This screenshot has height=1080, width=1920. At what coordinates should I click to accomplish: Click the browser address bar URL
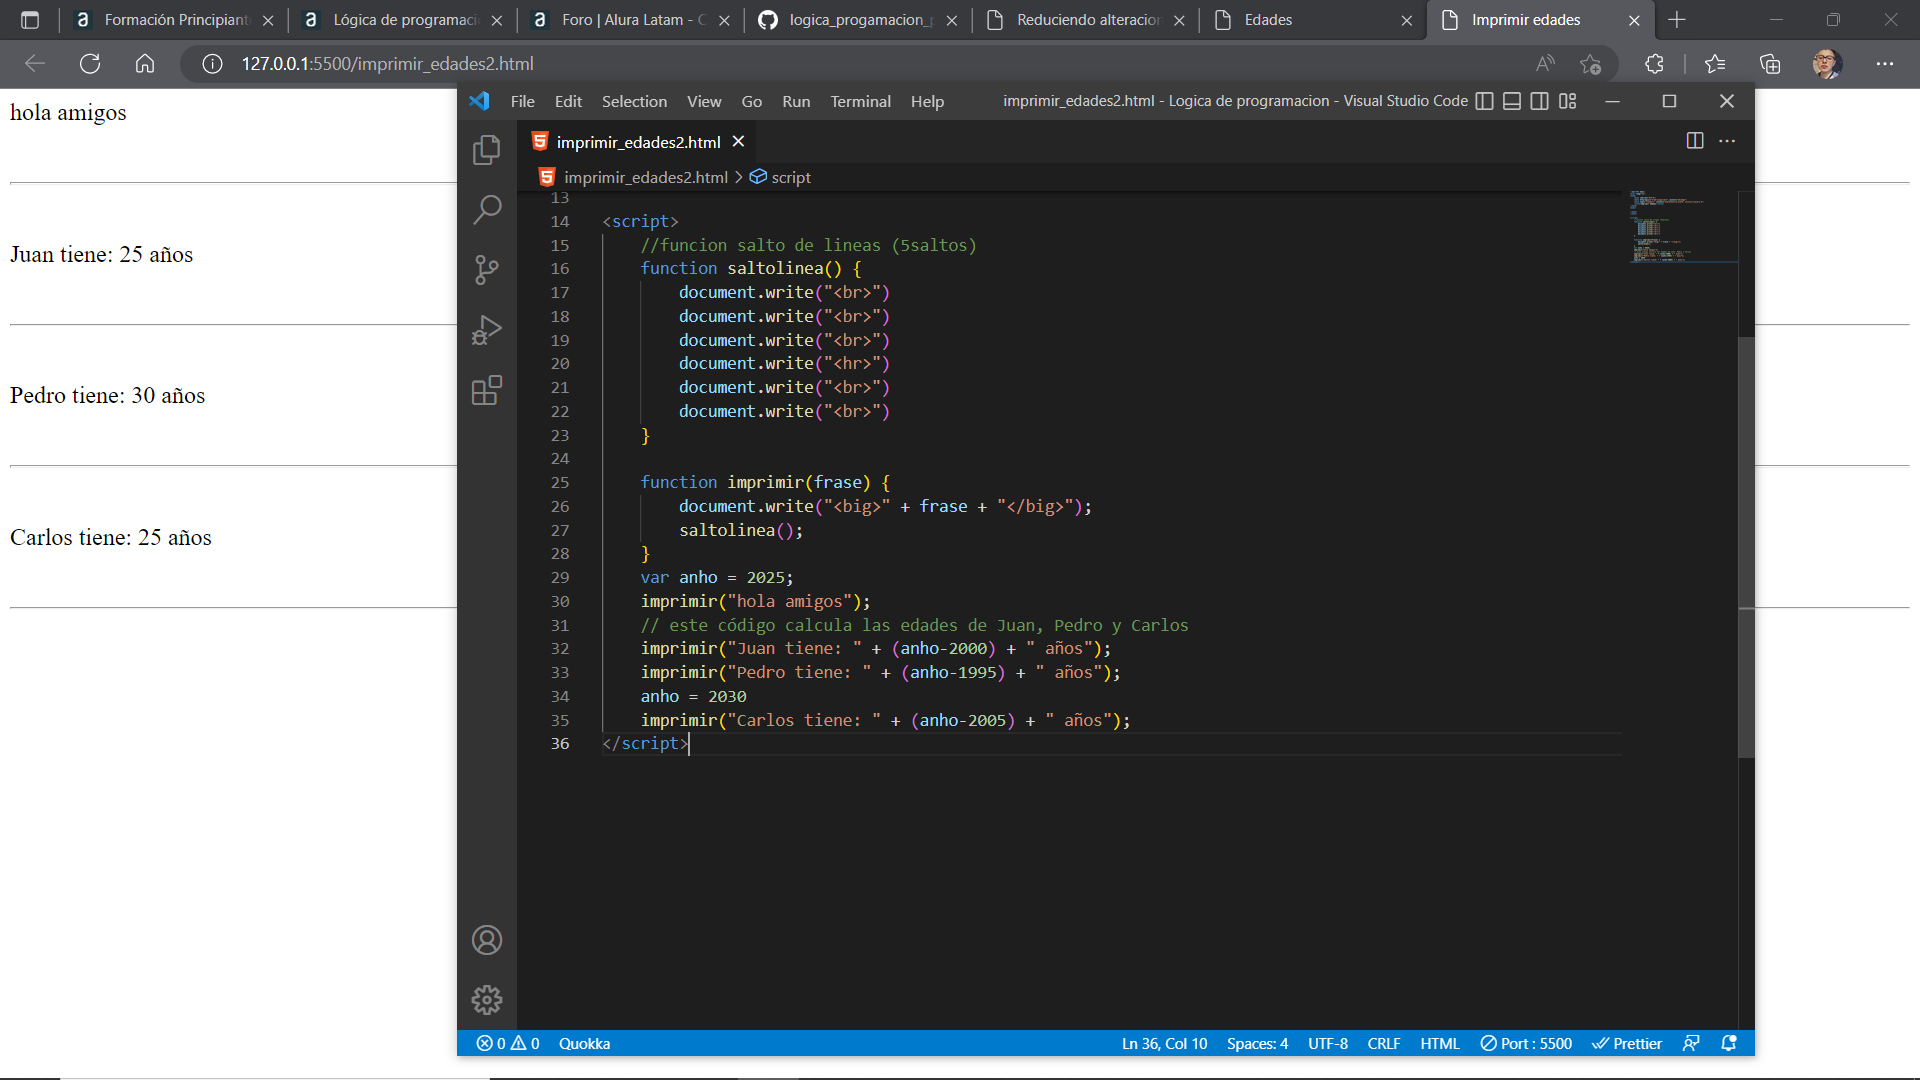[388, 64]
